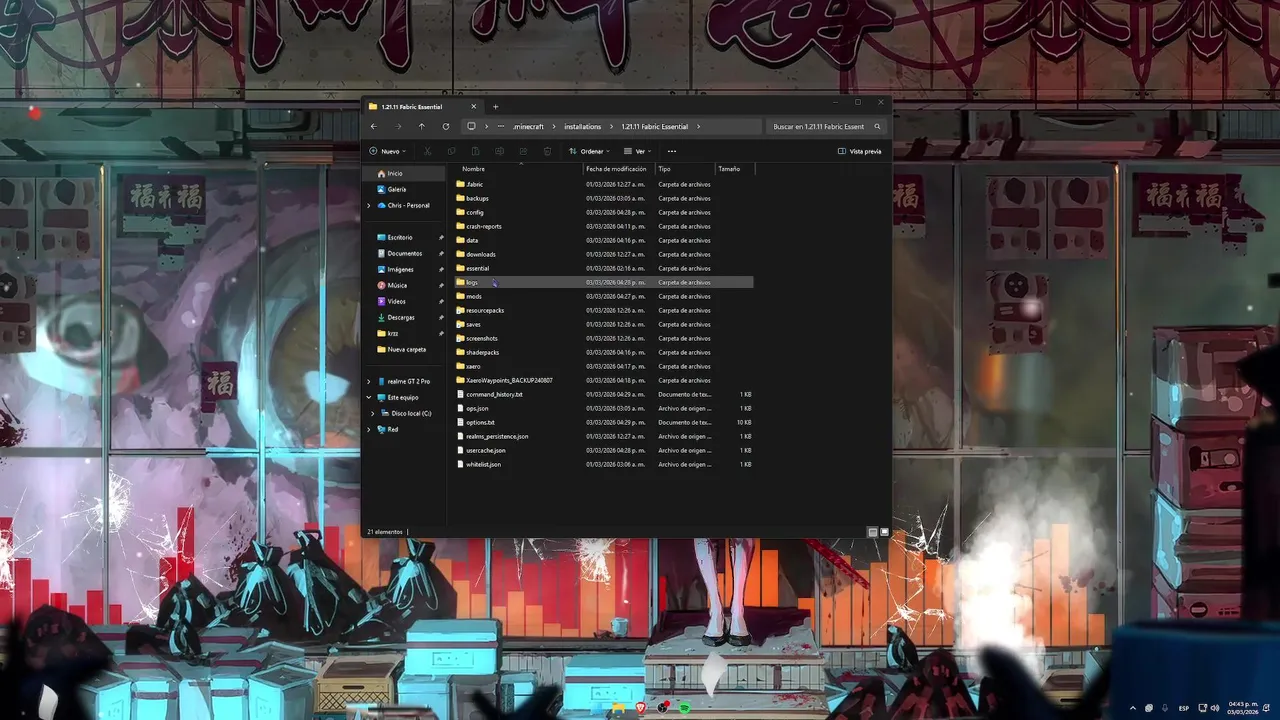Expand the realme GT 2 Pro device
1280x720 pixels.
(369, 381)
